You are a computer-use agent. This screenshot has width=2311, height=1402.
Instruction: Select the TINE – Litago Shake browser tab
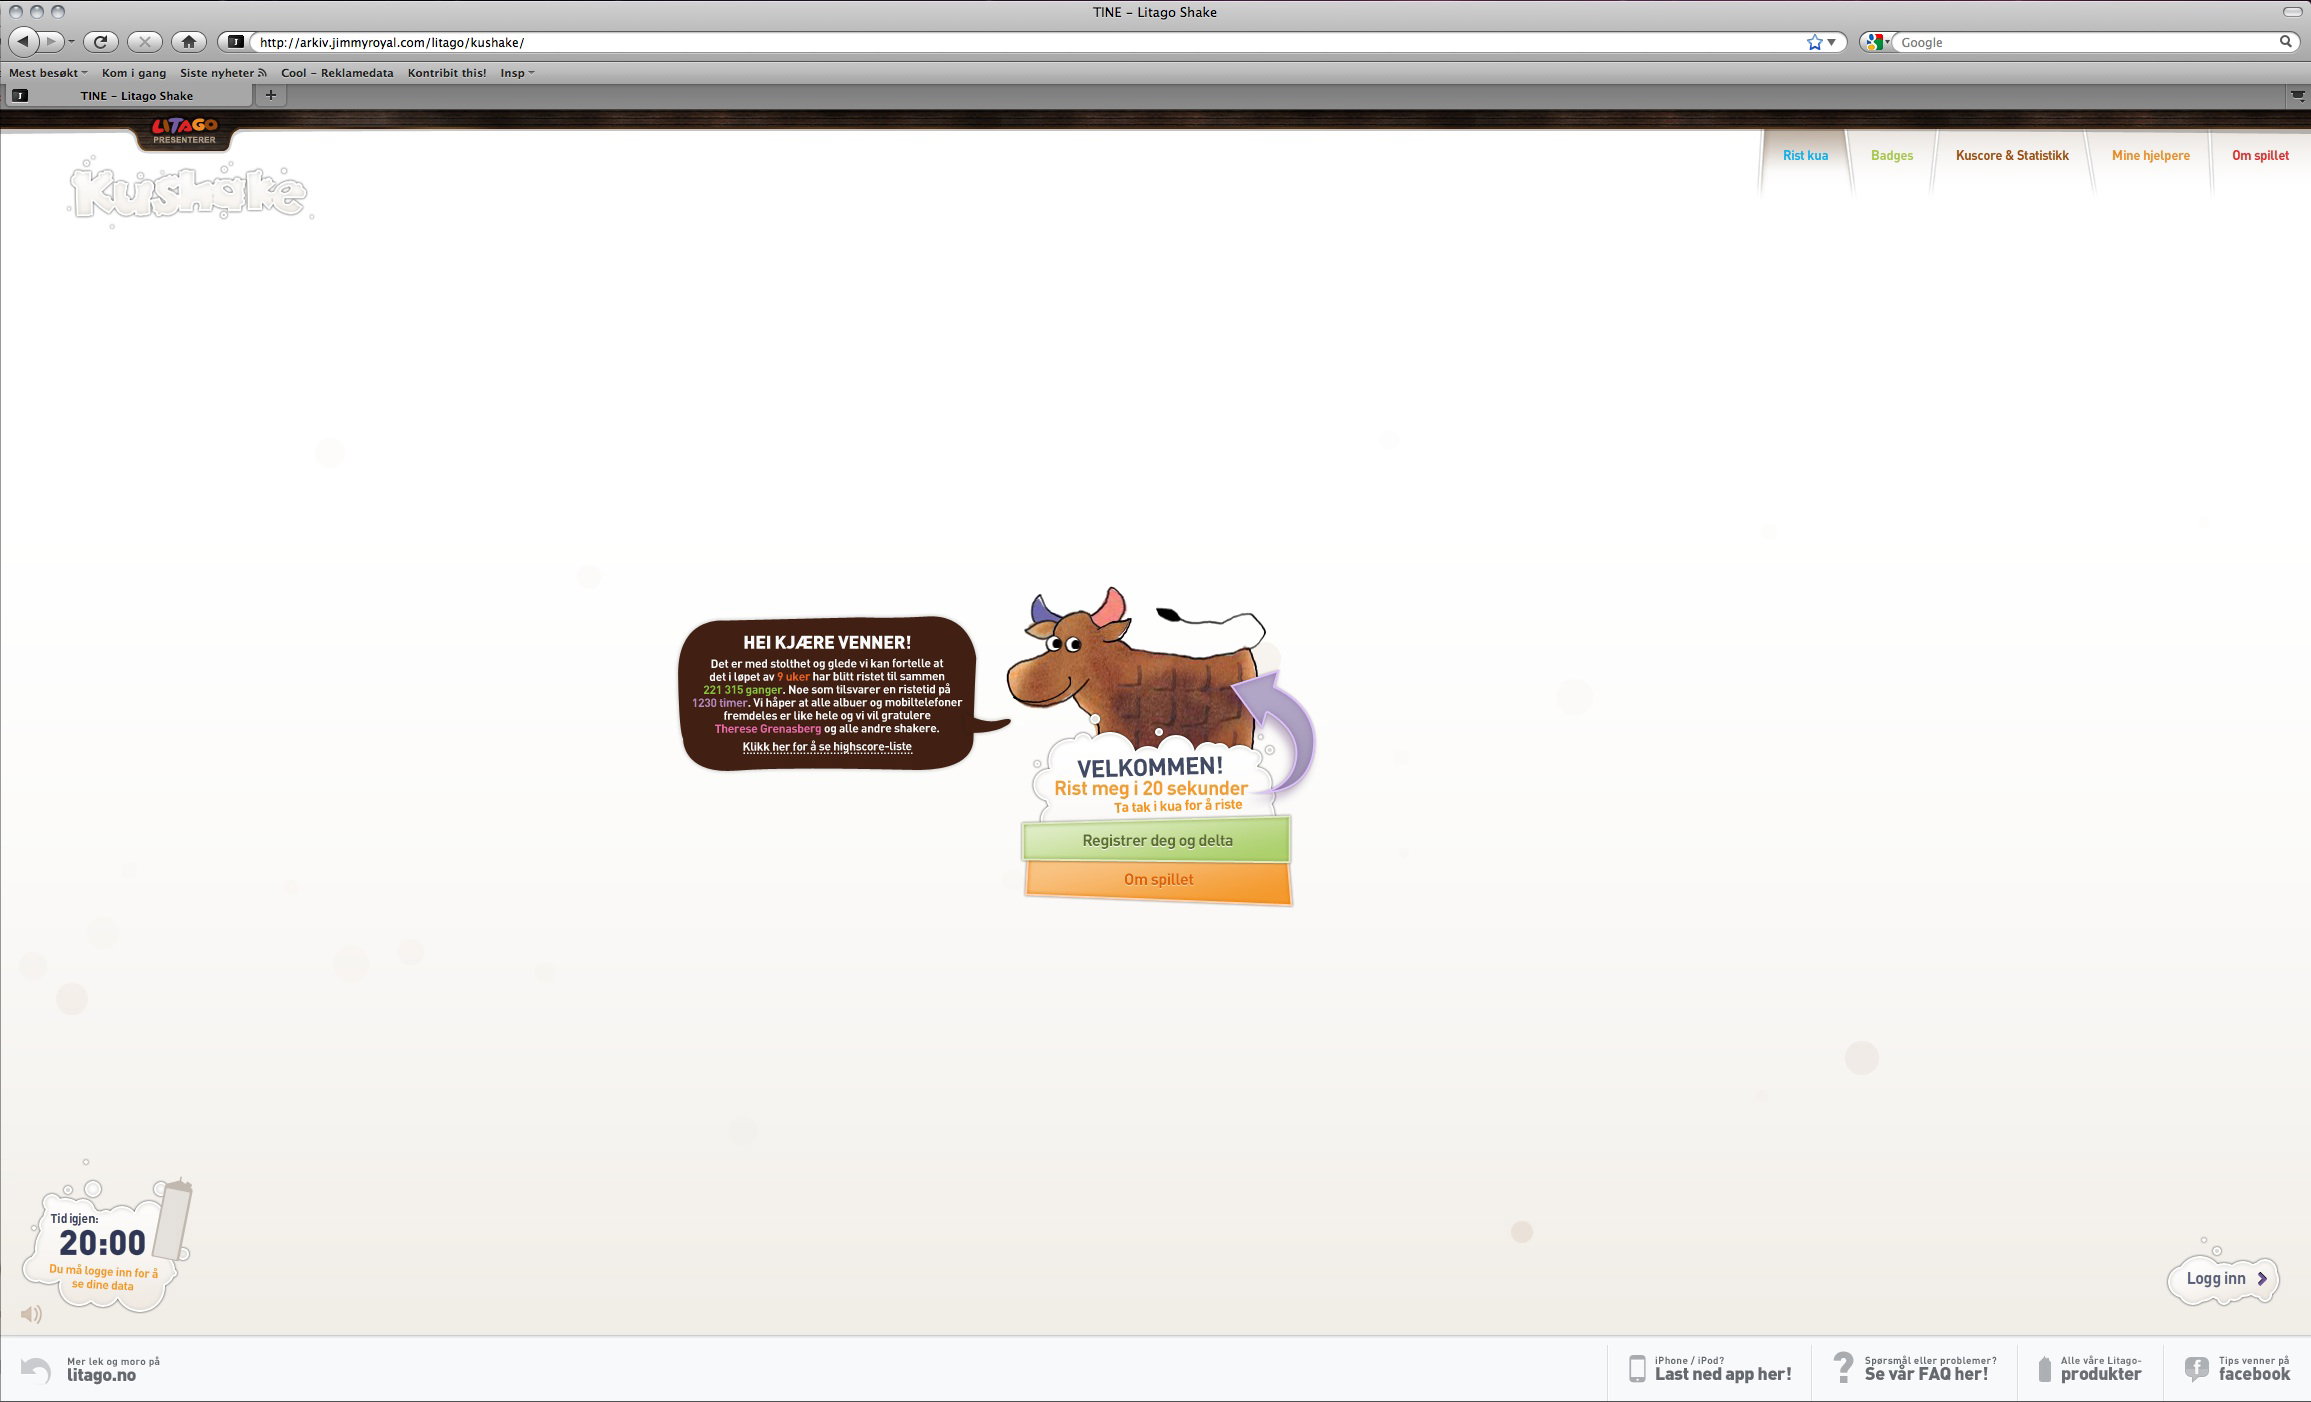tap(130, 96)
